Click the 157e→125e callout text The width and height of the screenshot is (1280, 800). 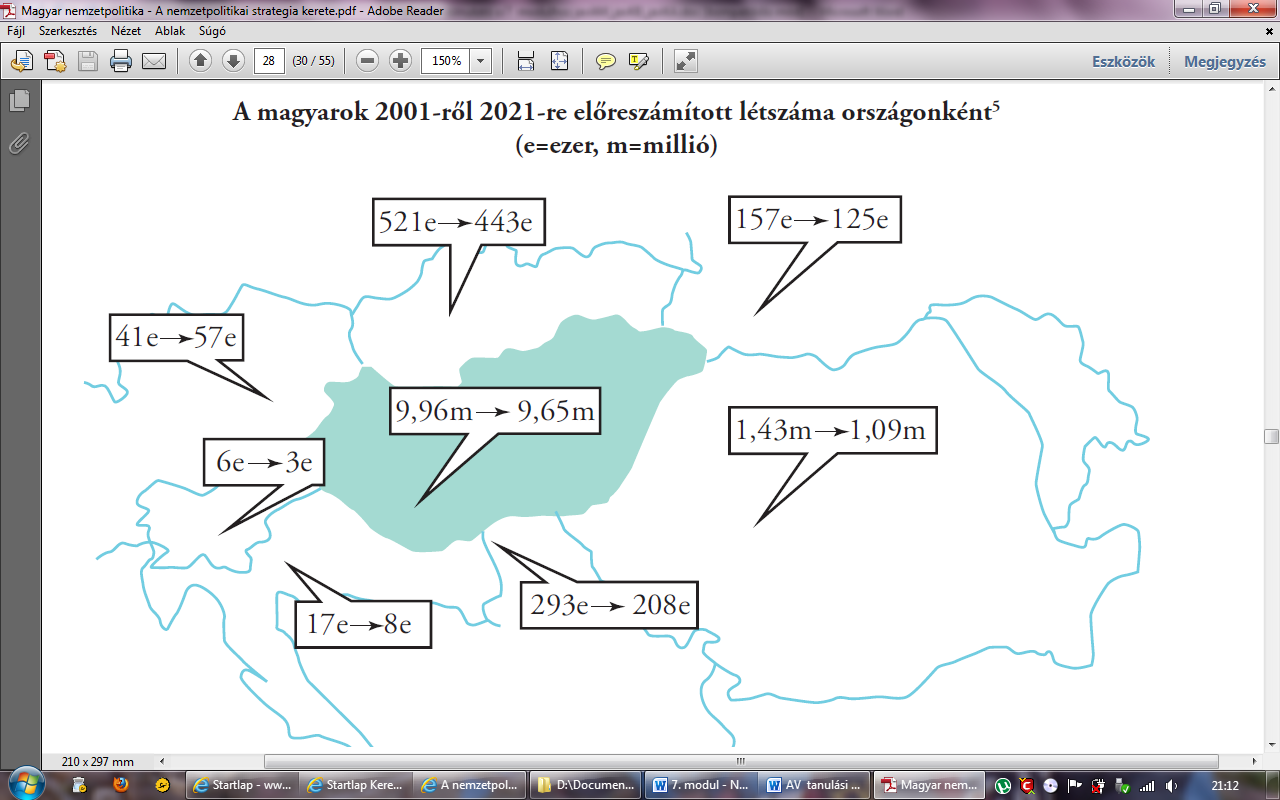pyautogui.click(x=812, y=217)
